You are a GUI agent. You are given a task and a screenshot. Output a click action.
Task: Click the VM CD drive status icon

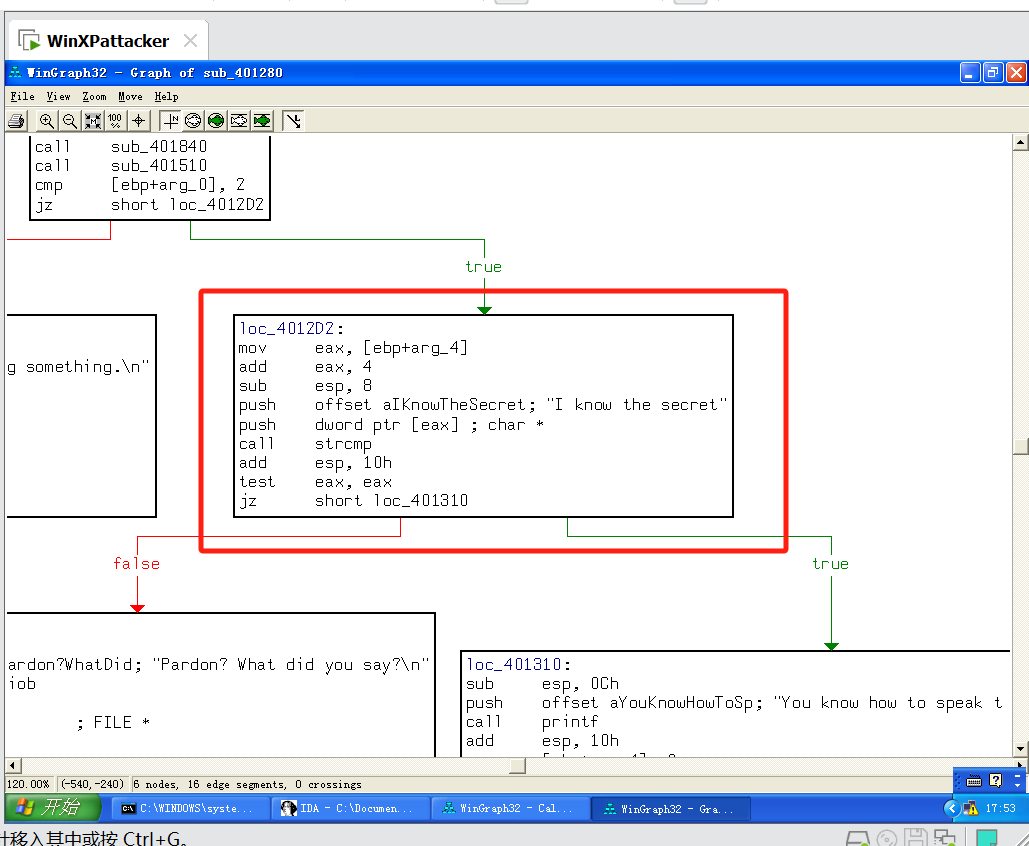[887, 837]
